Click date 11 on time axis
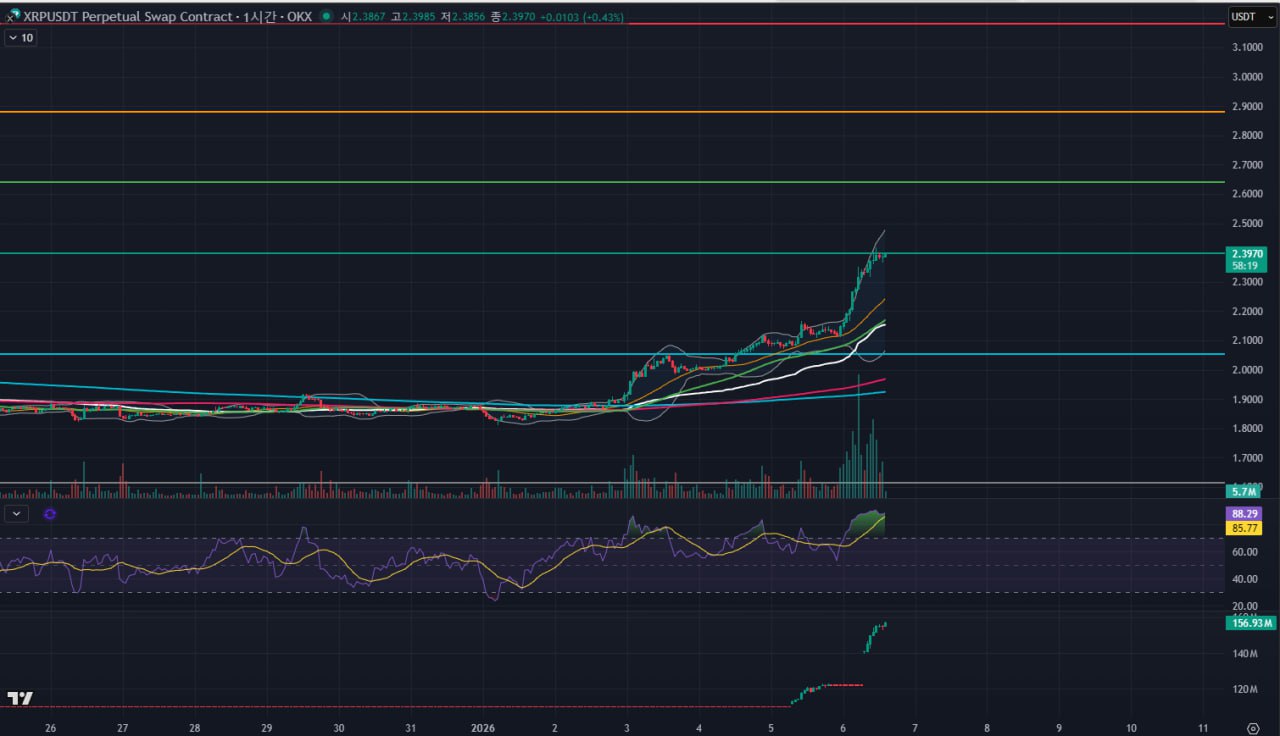 click(x=1203, y=728)
